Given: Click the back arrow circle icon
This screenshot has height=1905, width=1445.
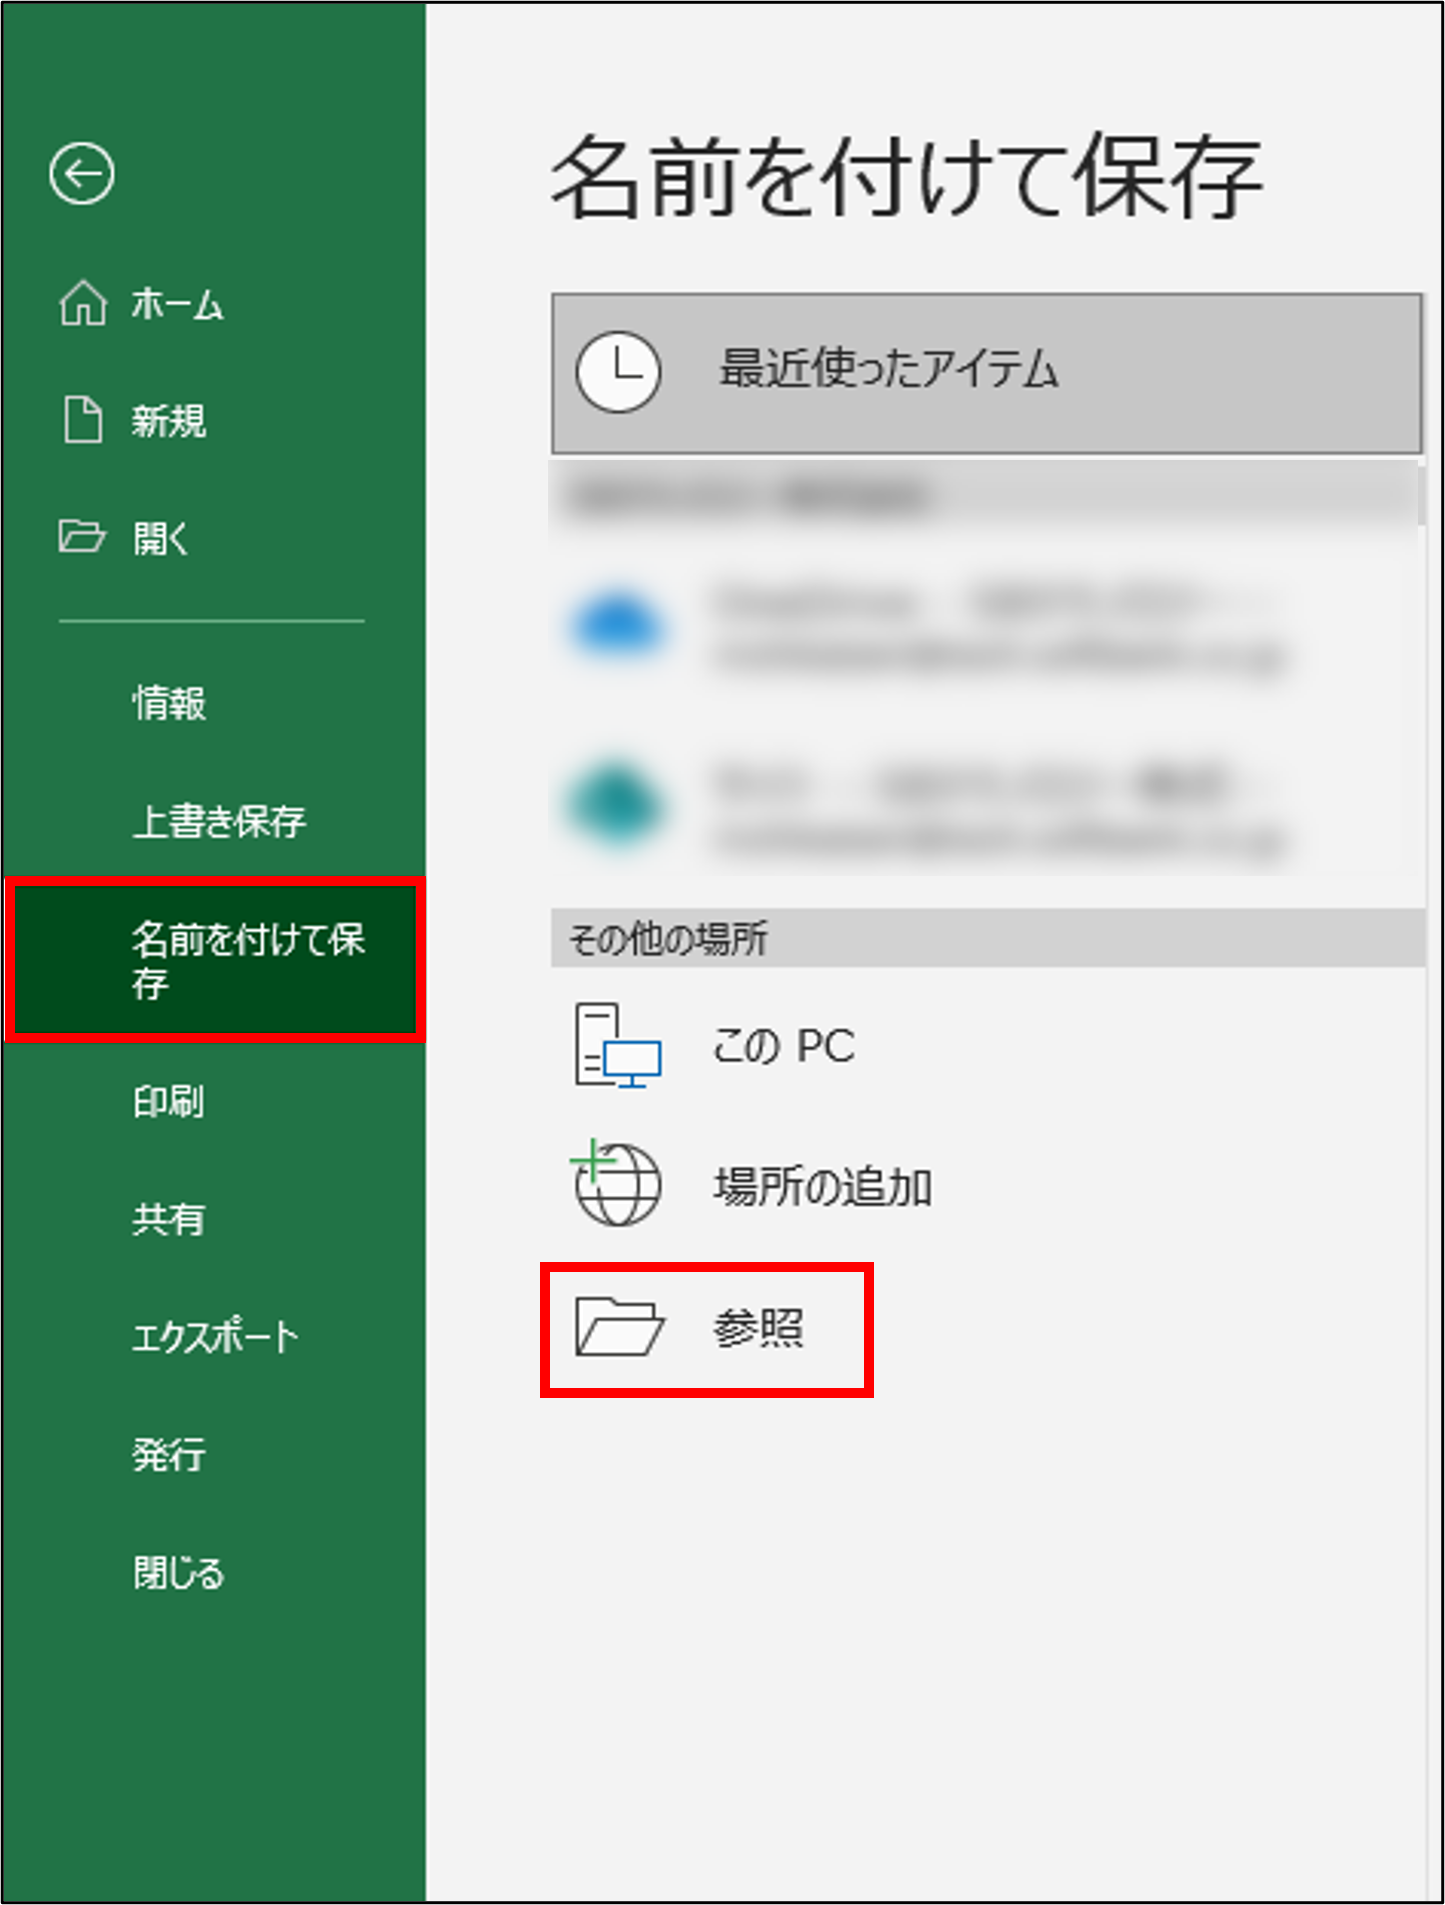Looking at the screenshot, I should (81, 174).
